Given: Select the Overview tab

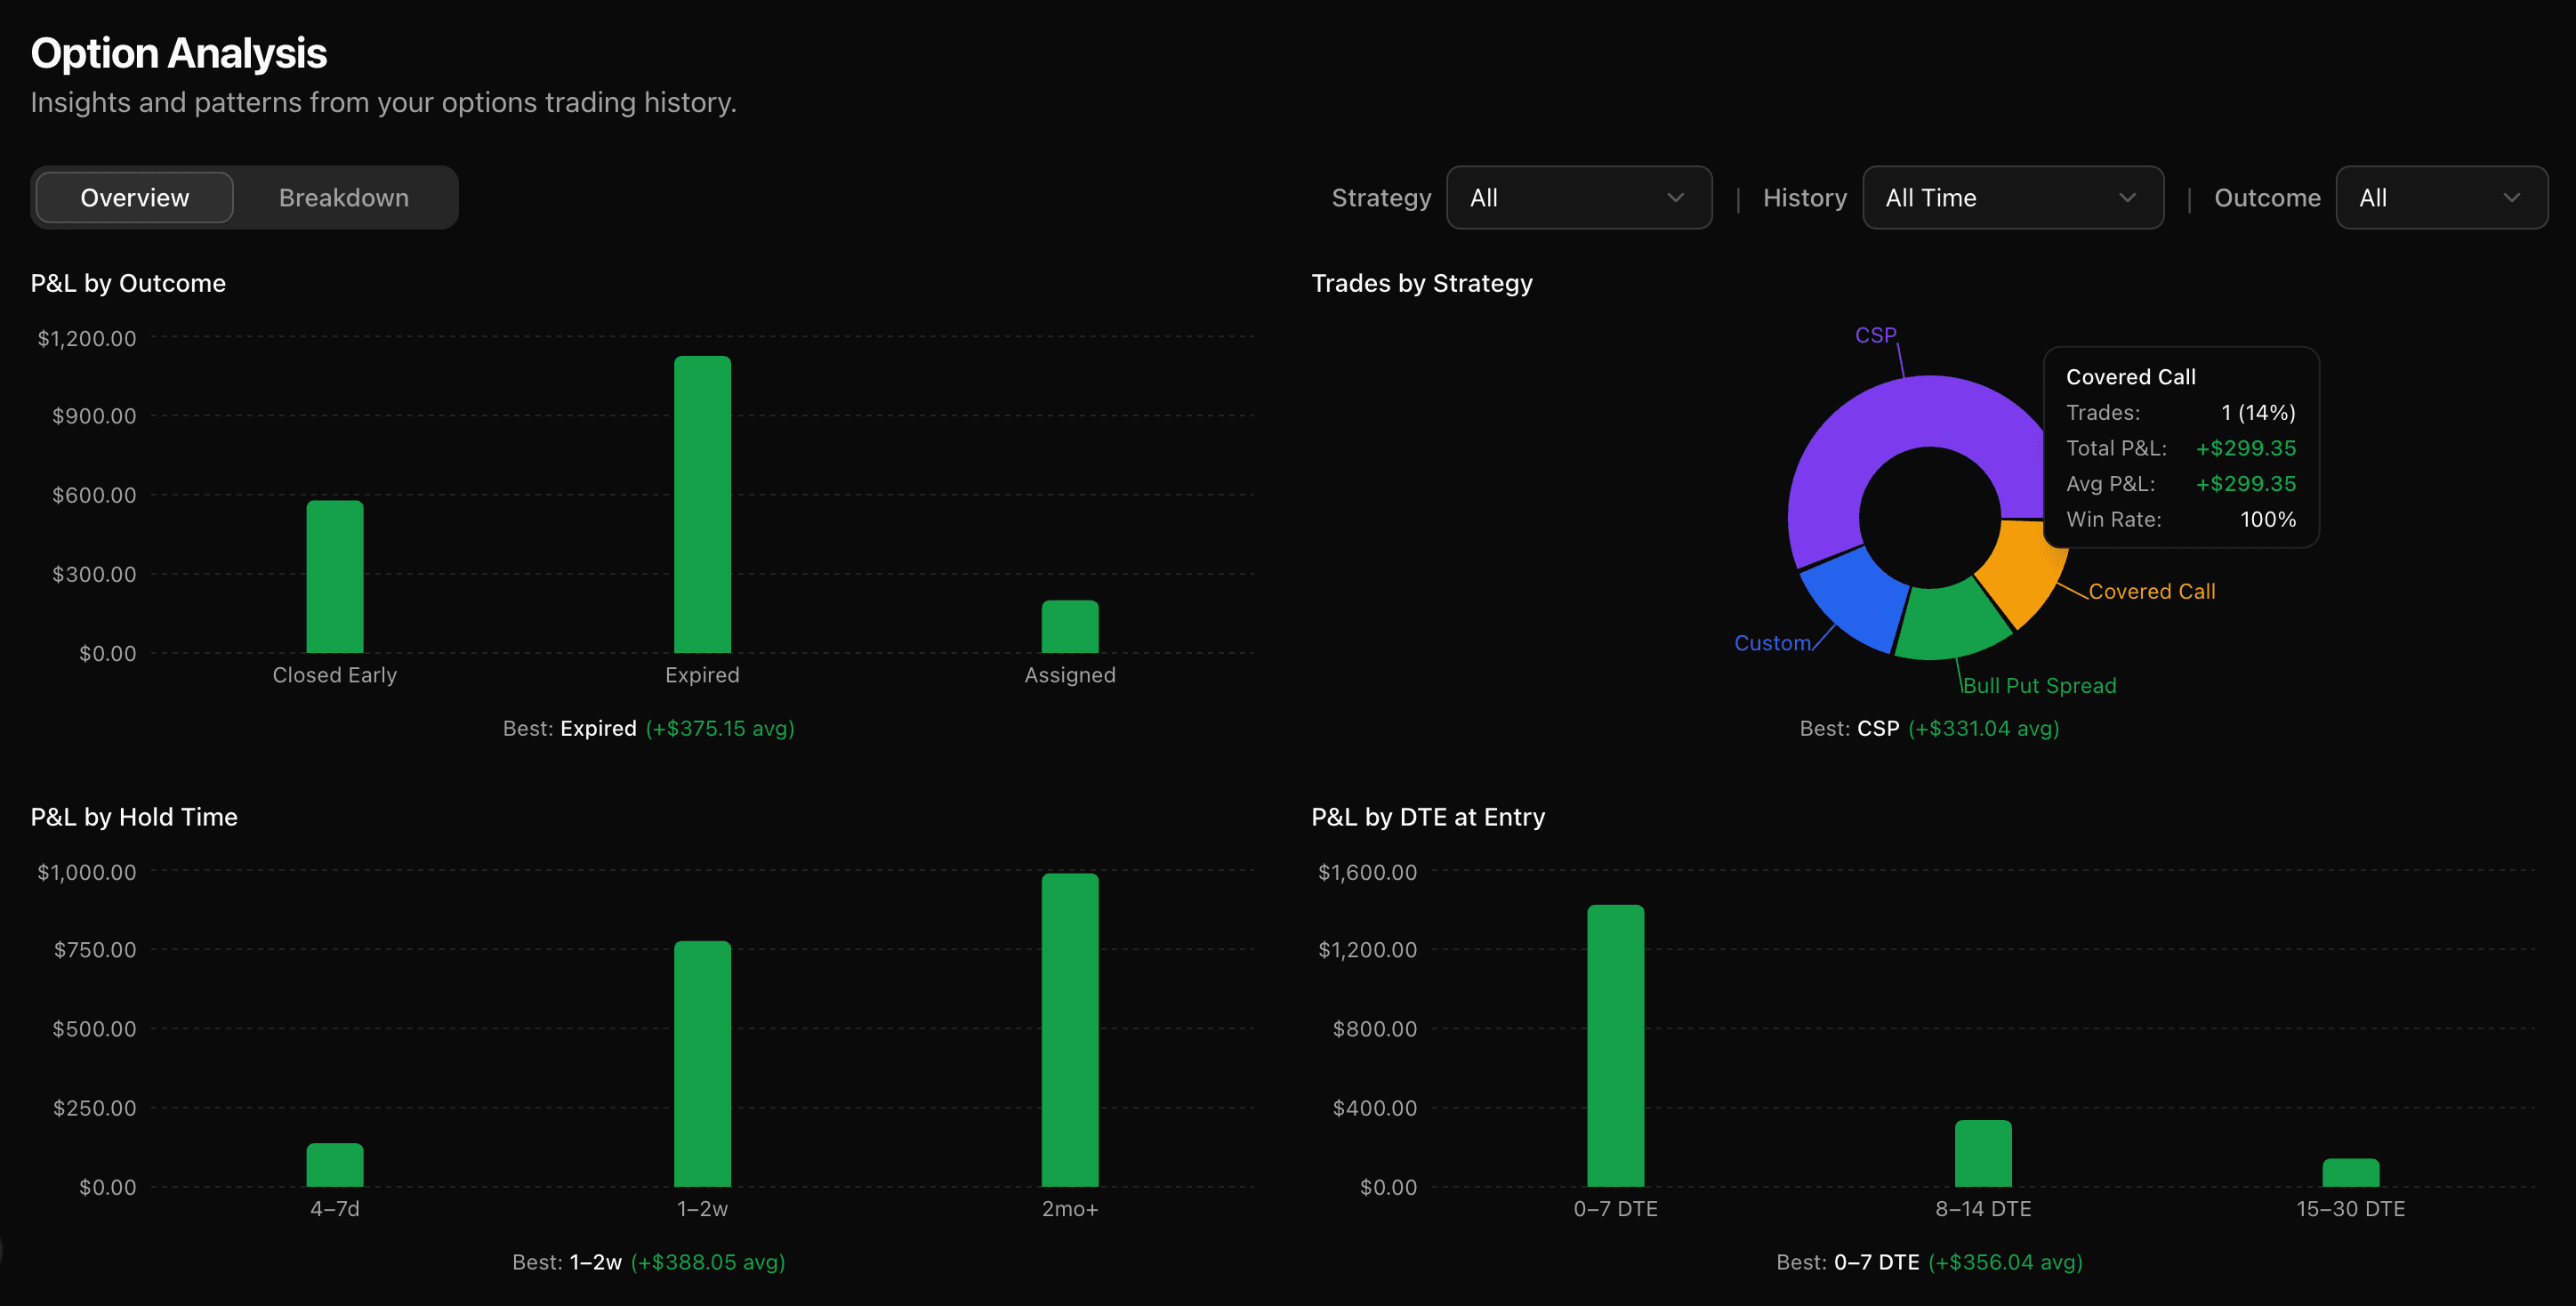Looking at the screenshot, I should point(134,197).
